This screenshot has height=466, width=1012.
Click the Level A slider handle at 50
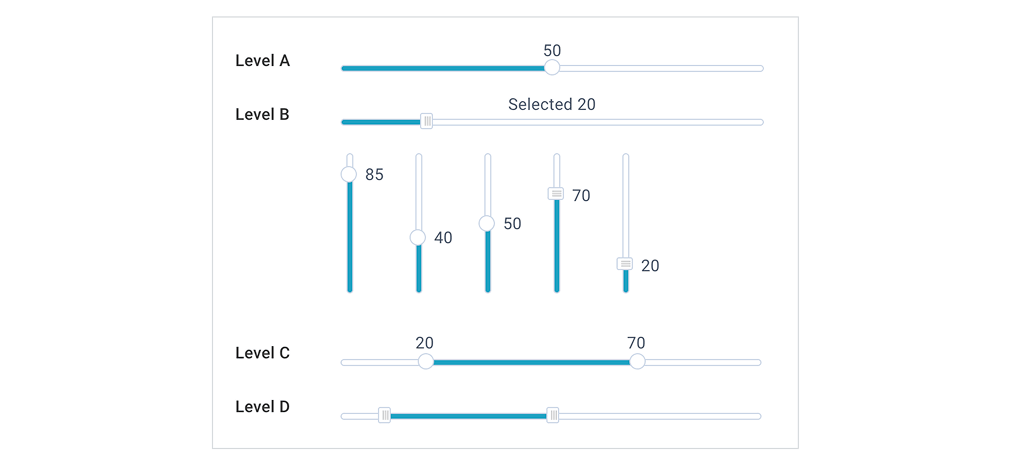[551, 68]
